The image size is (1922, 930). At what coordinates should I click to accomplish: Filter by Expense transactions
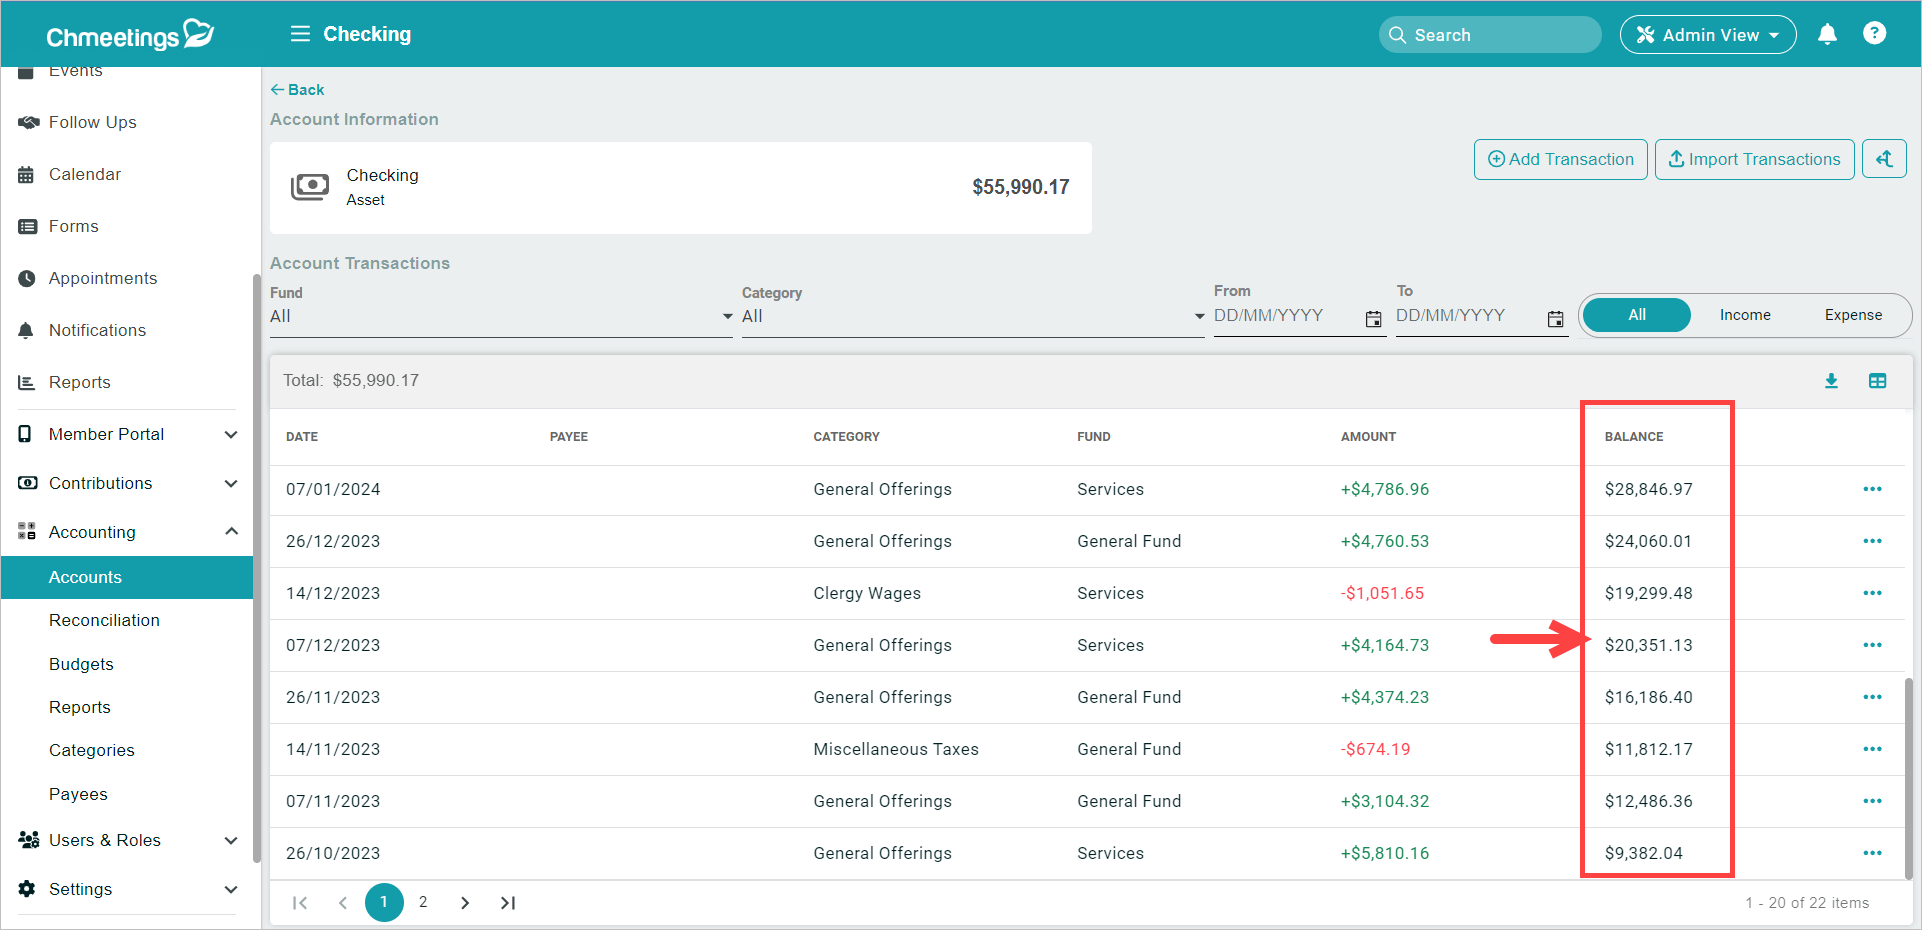point(1853,315)
